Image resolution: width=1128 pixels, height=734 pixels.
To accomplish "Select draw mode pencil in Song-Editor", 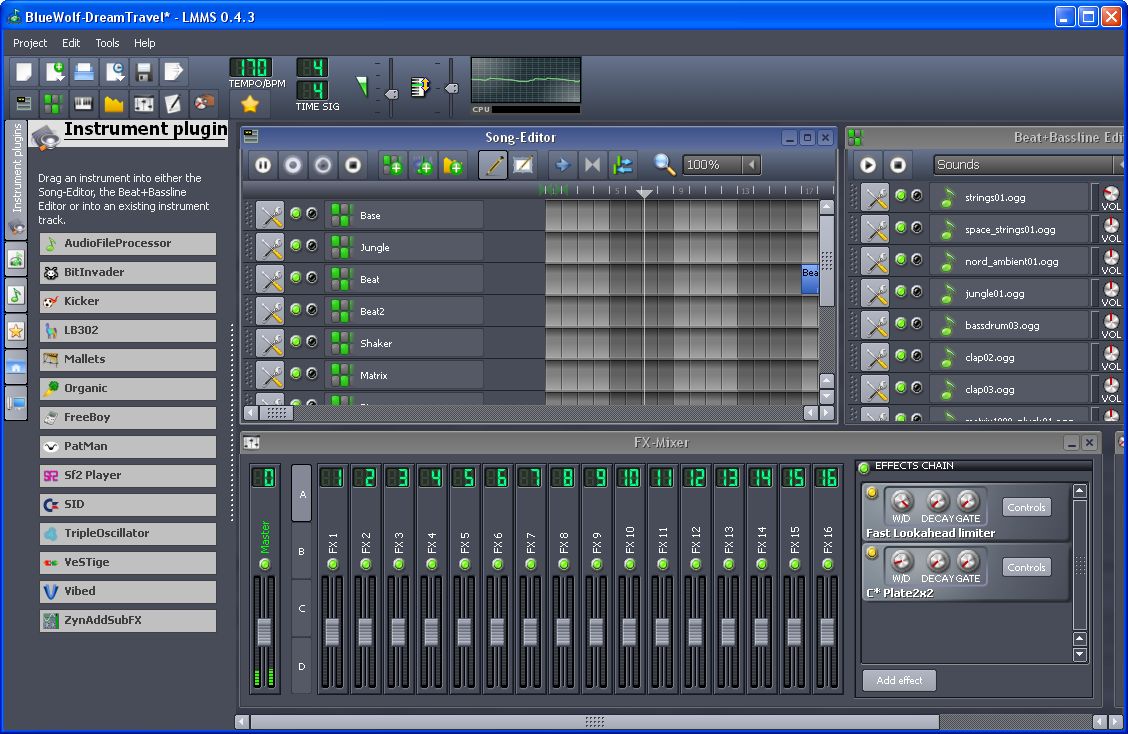I will point(494,166).
